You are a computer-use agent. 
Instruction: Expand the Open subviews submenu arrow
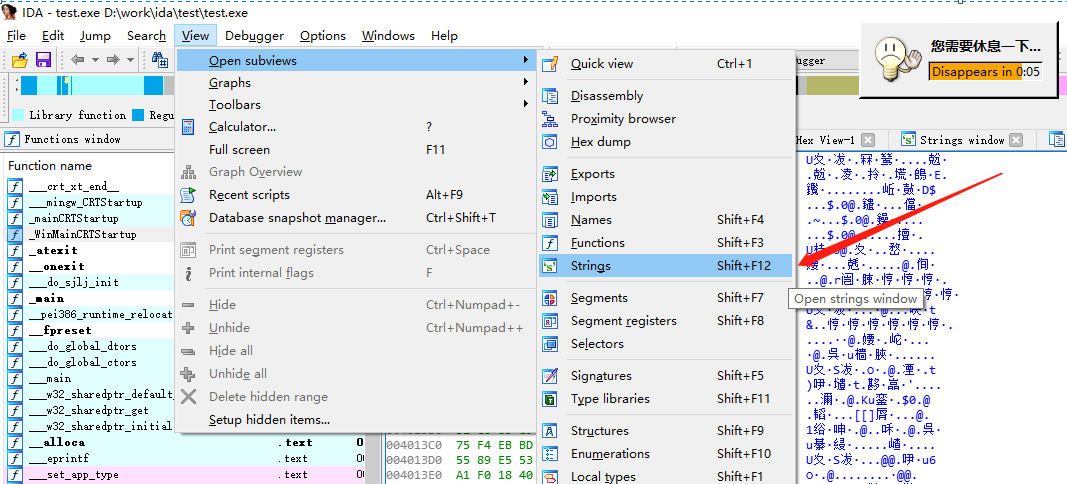pos(526,60)
